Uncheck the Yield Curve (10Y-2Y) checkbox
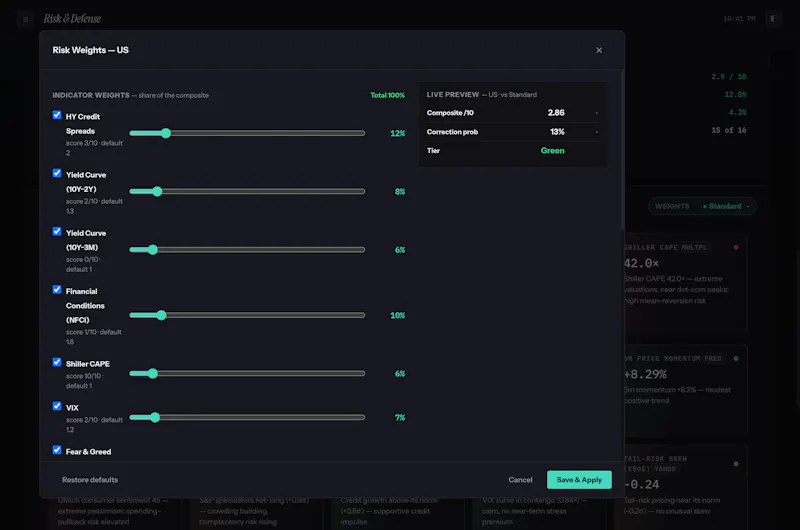800x530 pixels. 57,173
